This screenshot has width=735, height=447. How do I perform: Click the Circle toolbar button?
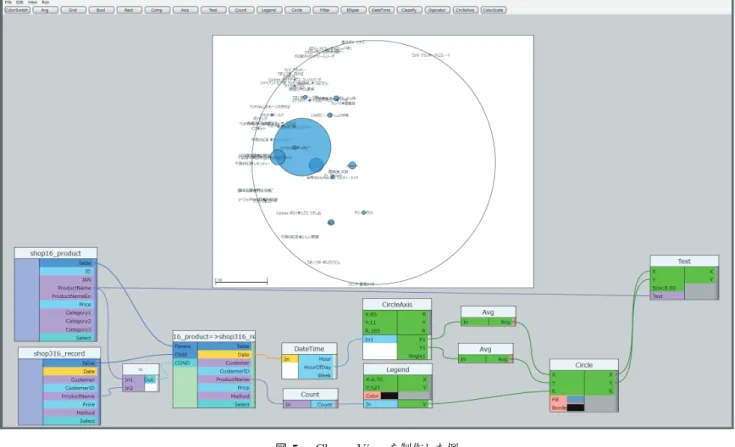(x=297, y=10)
